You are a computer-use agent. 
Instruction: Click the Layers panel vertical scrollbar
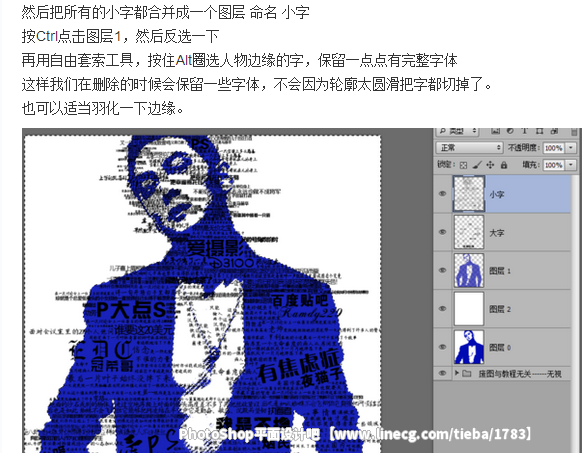[x=576, y=313]
